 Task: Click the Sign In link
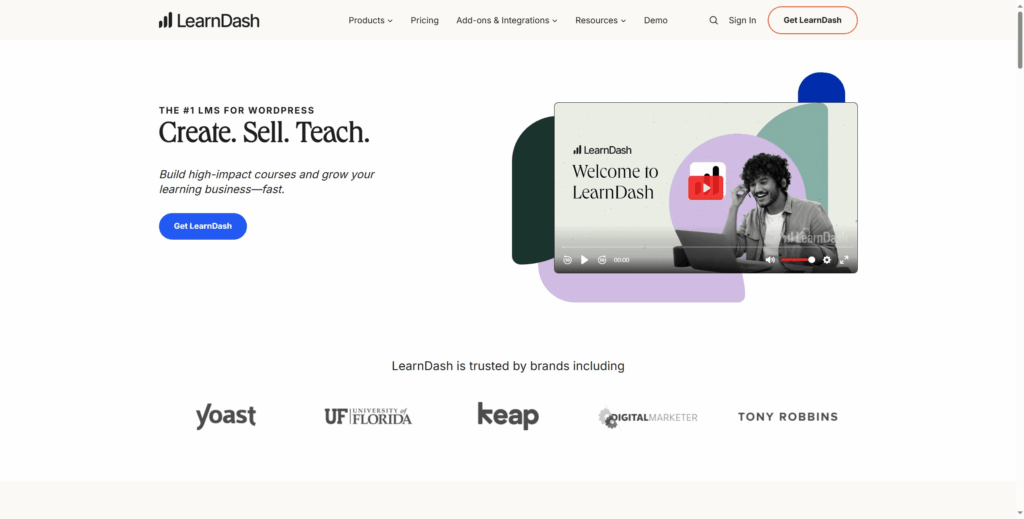pos(742,20)
